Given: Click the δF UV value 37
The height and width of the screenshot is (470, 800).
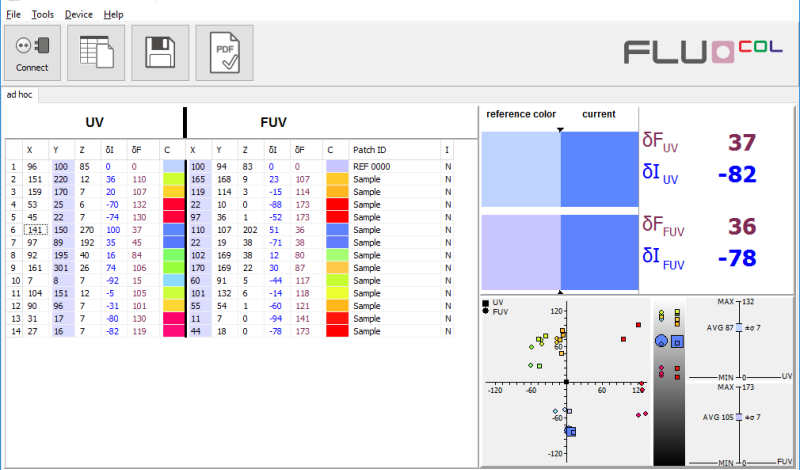Looking at the screenshot, I should (x=742, y=142).
